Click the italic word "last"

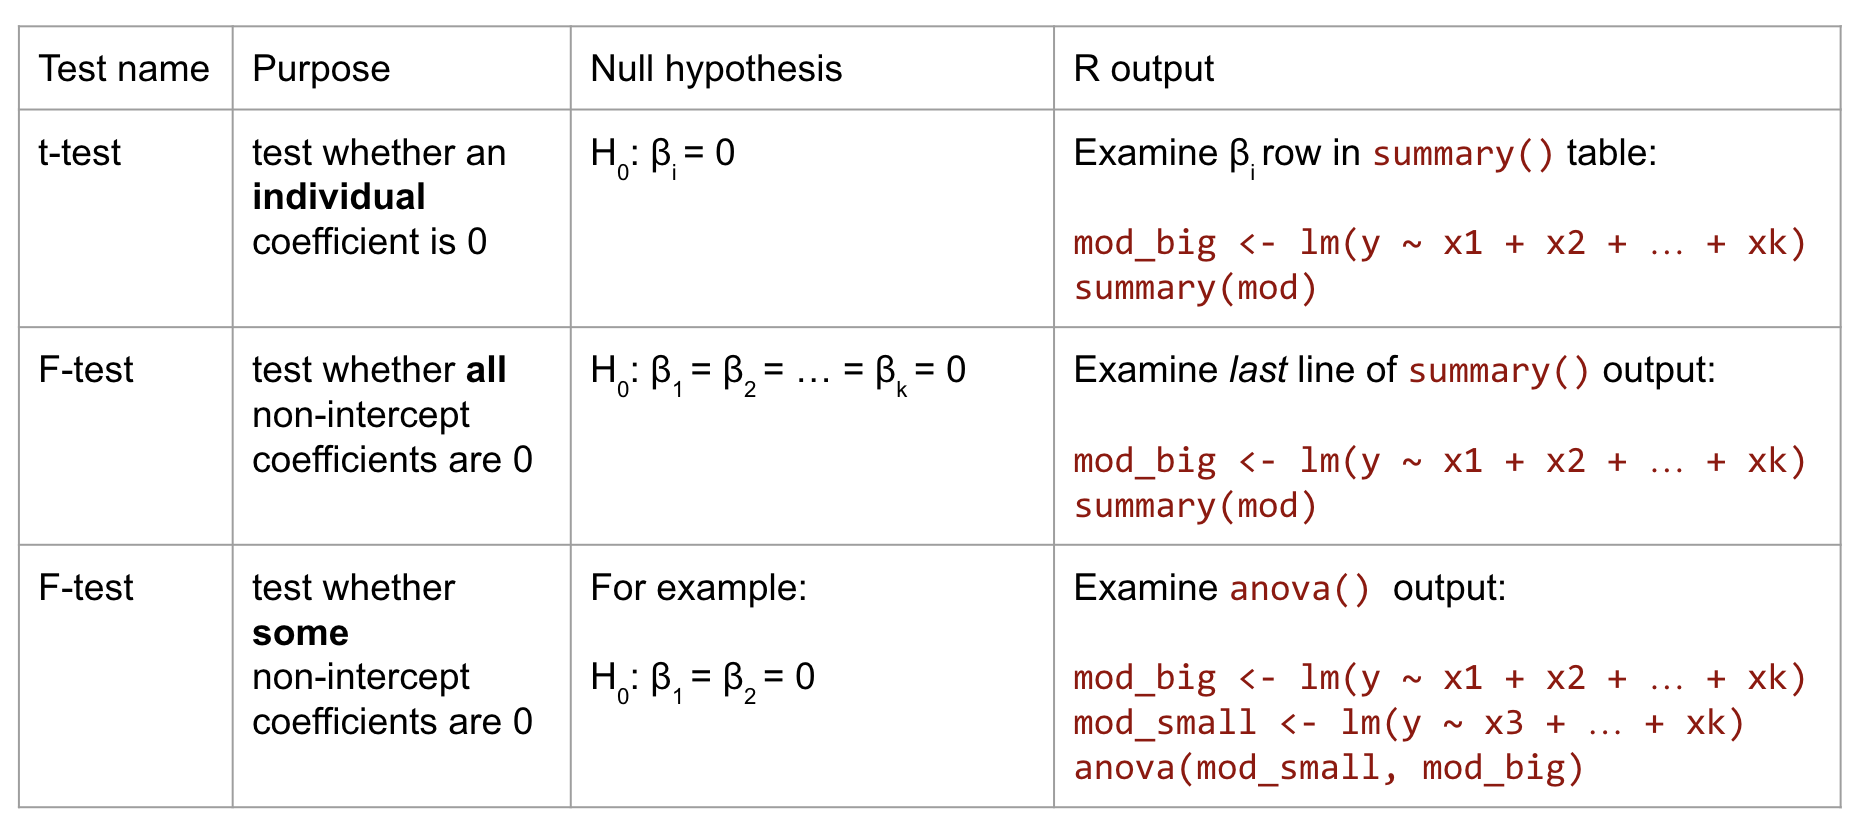(1258, 370)
